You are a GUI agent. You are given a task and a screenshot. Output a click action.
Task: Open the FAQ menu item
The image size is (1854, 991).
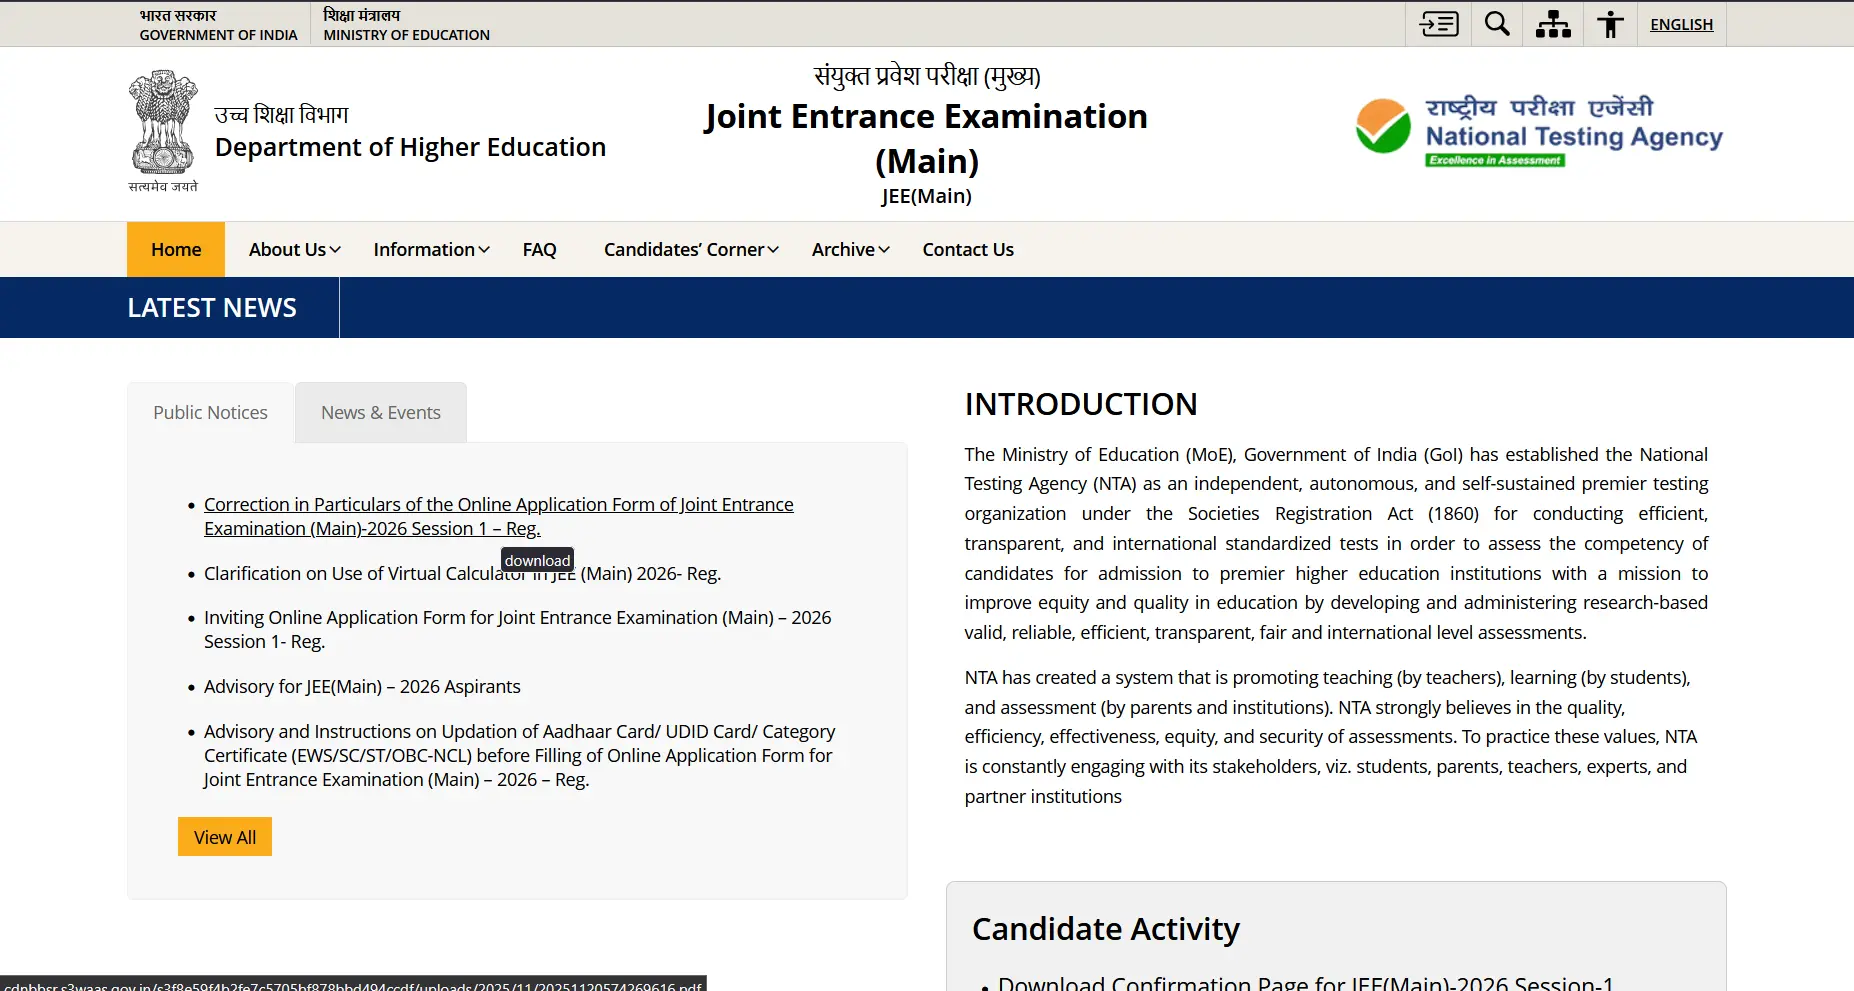(x=539, y=249)
